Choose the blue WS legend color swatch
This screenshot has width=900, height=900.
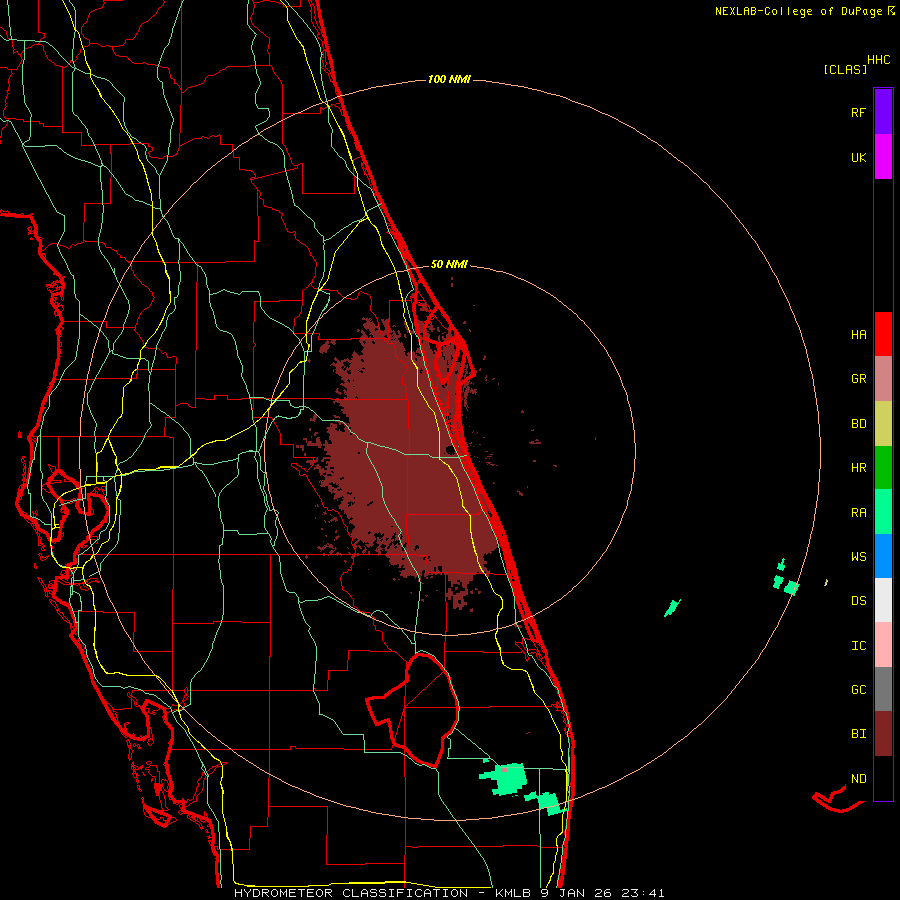883,556
